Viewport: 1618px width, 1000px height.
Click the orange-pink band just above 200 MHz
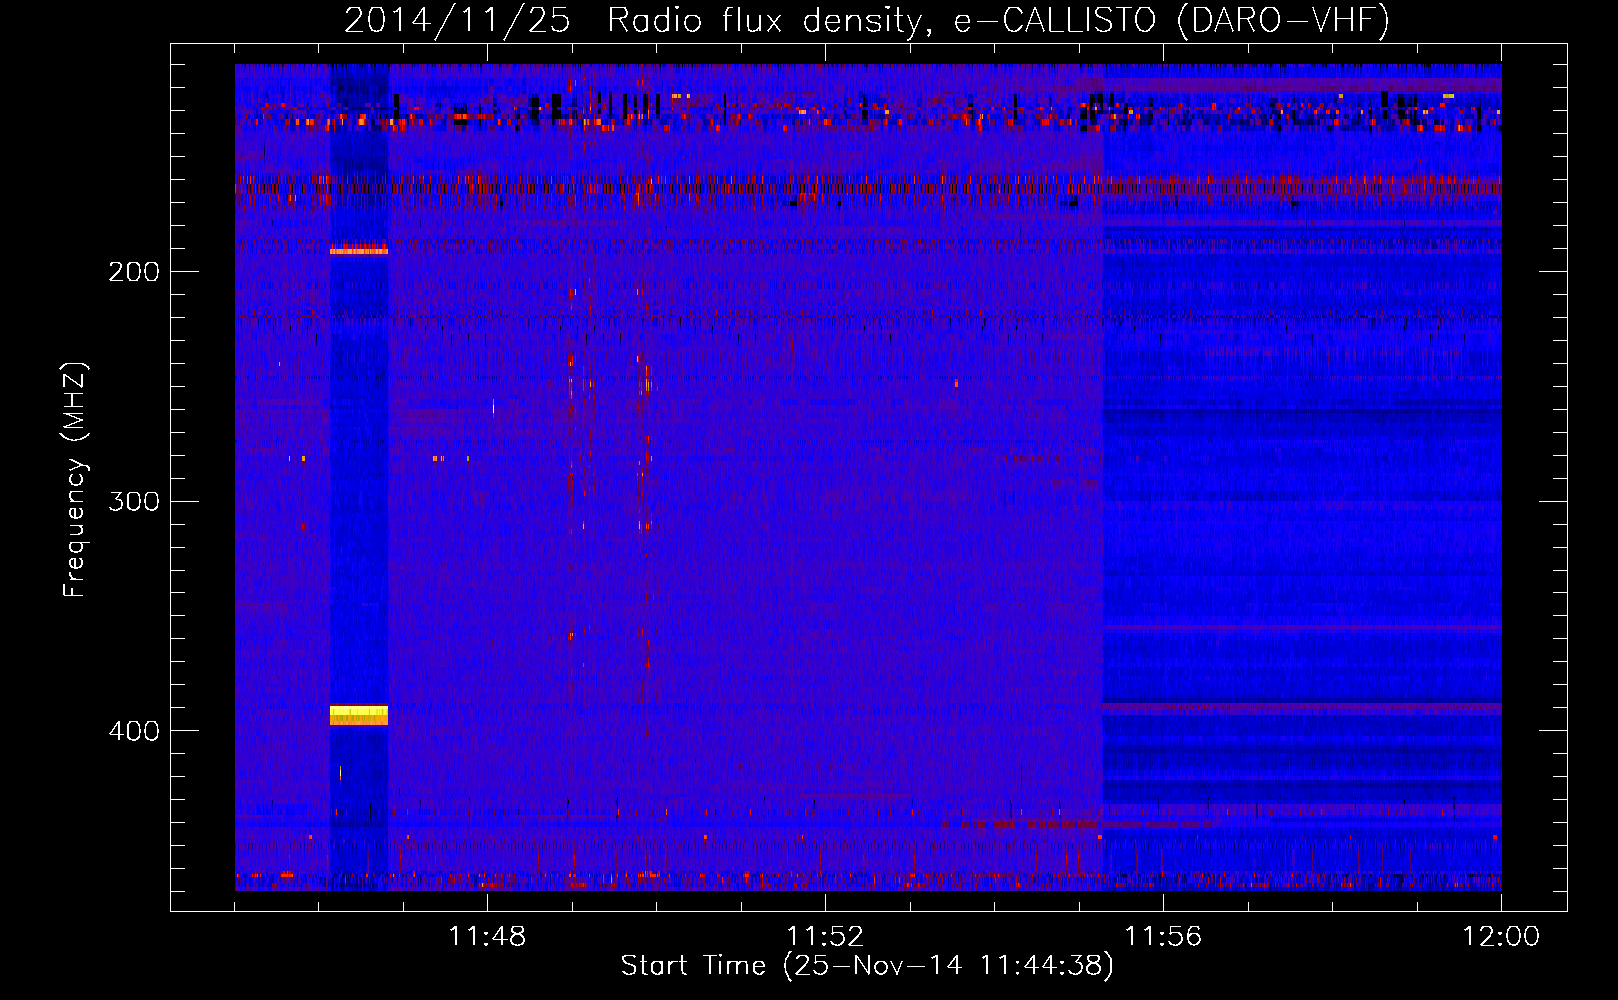click(359, 250)
